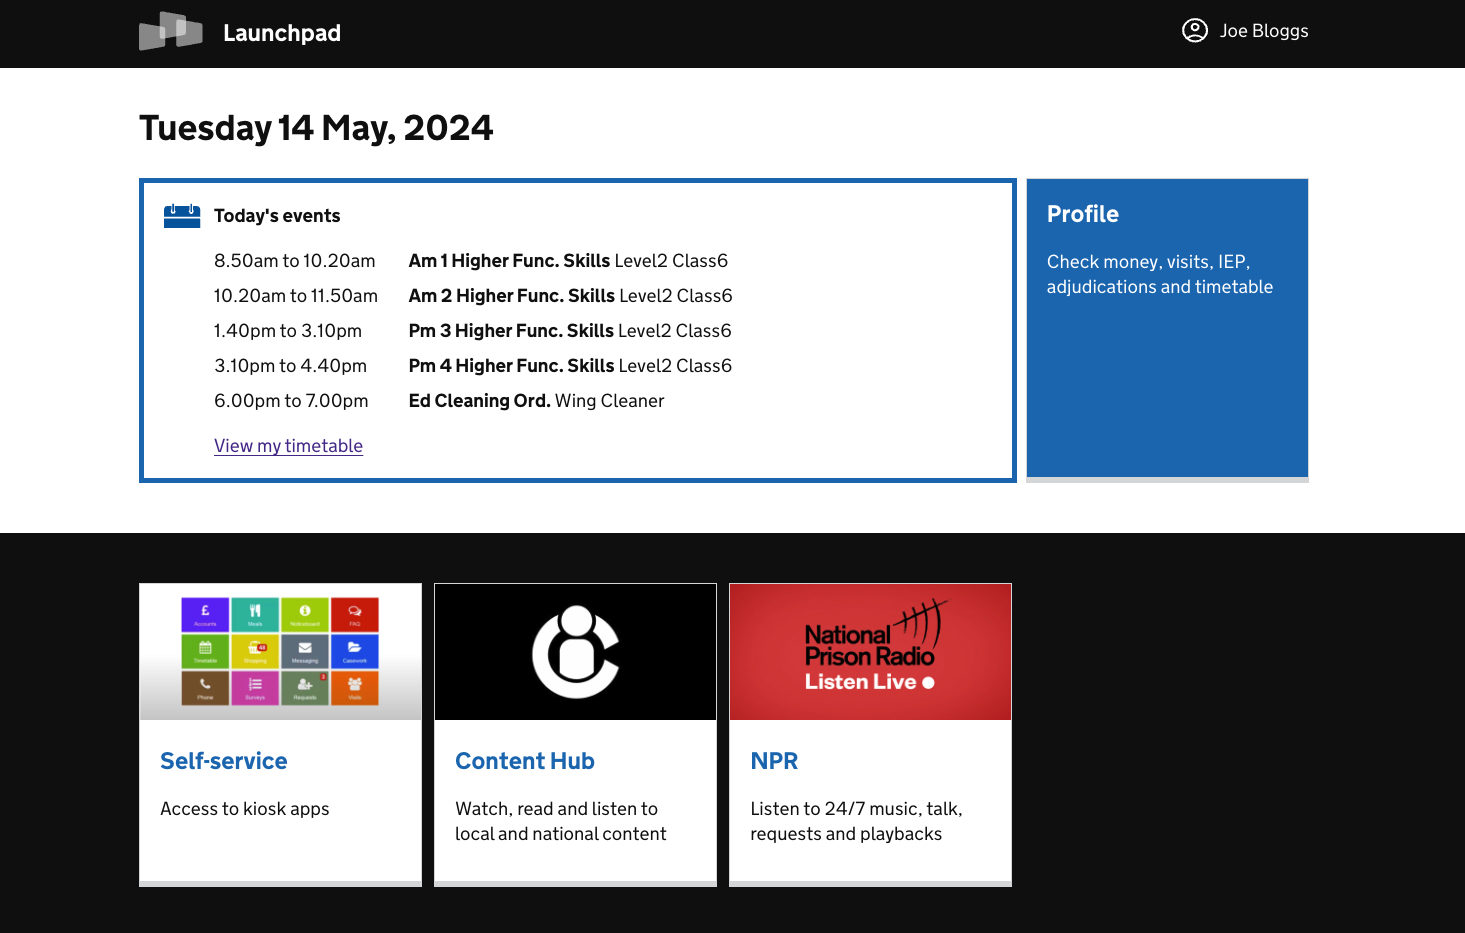The width and height of the screenshot is (1465, 933).
Task: Open the Accounts kiosk app
Action: (x=205, y=615)
